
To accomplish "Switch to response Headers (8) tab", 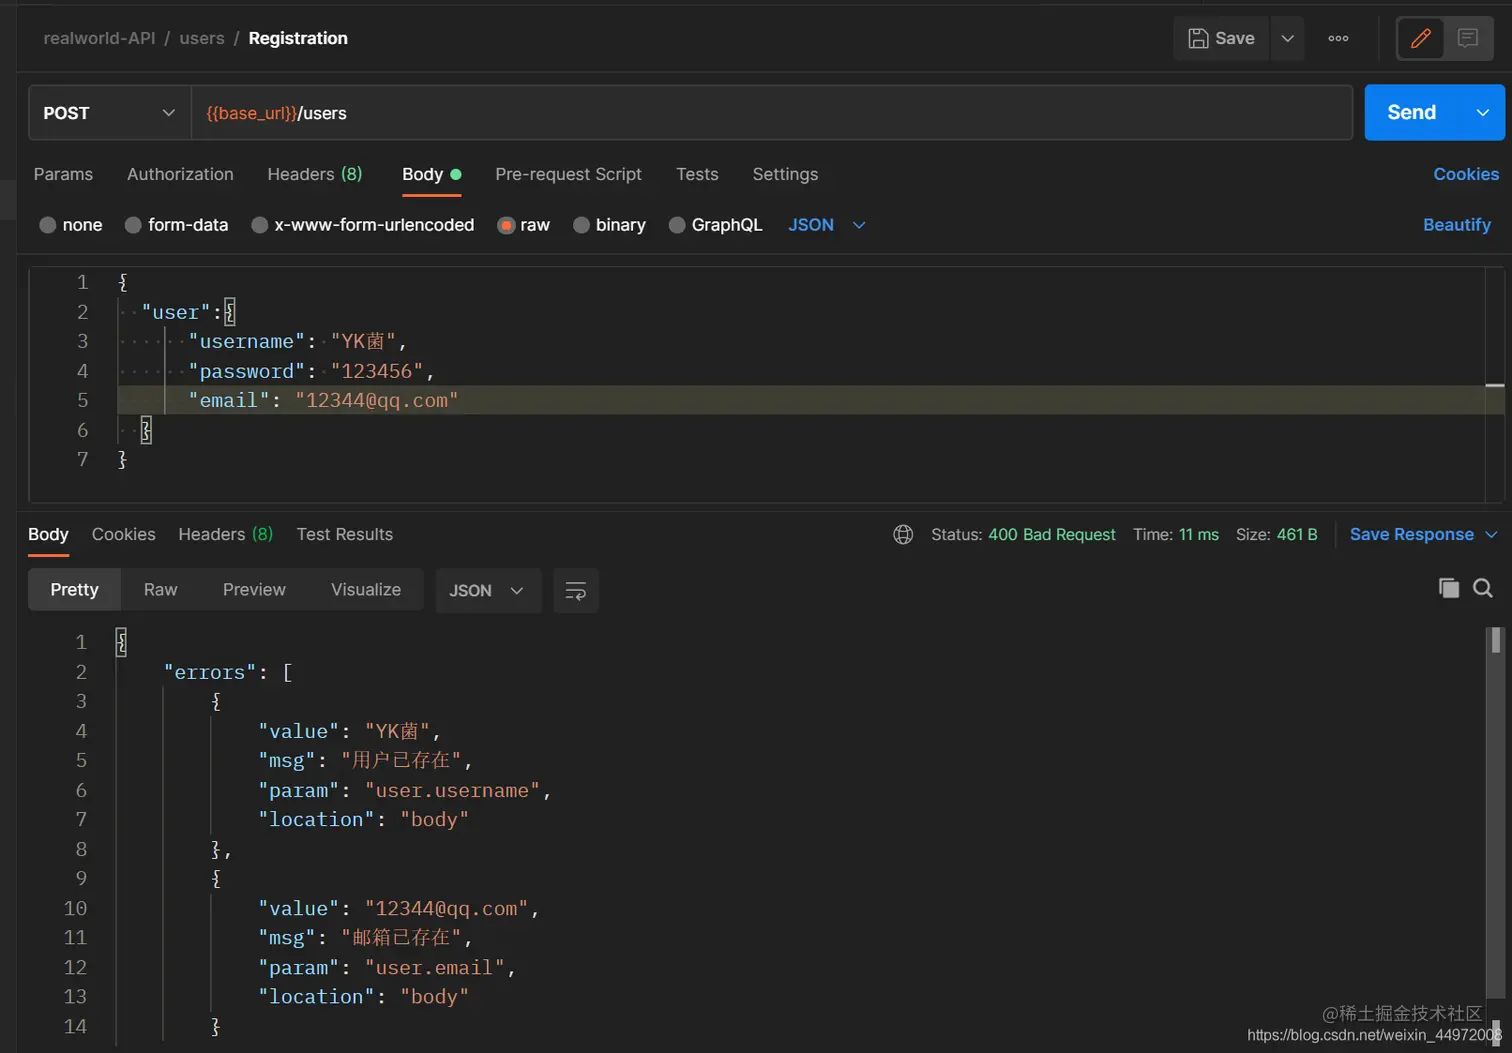I will (x=225, y=534).
